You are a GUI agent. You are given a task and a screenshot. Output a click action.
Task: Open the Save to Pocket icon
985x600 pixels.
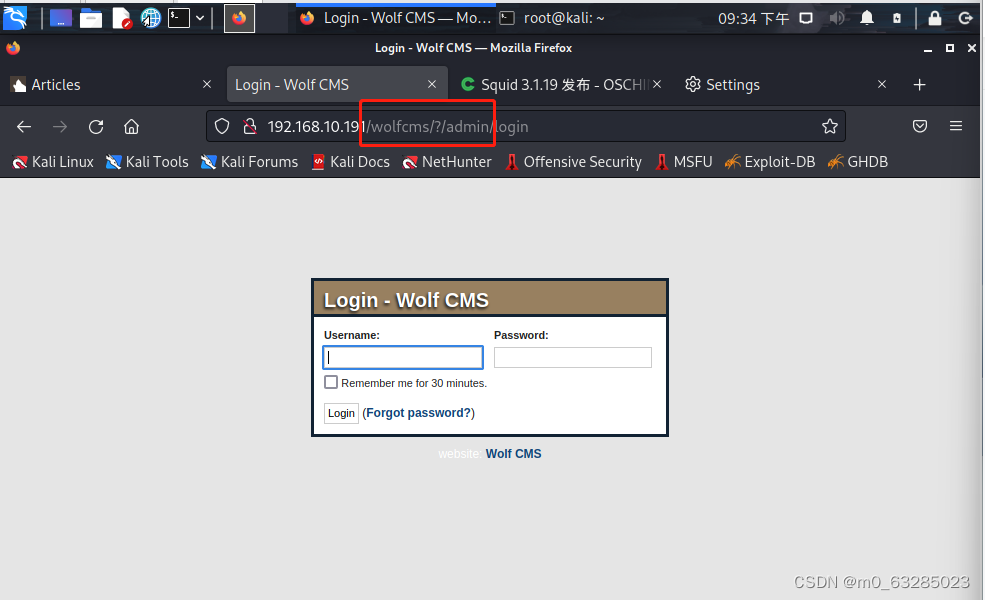[920, 127]
